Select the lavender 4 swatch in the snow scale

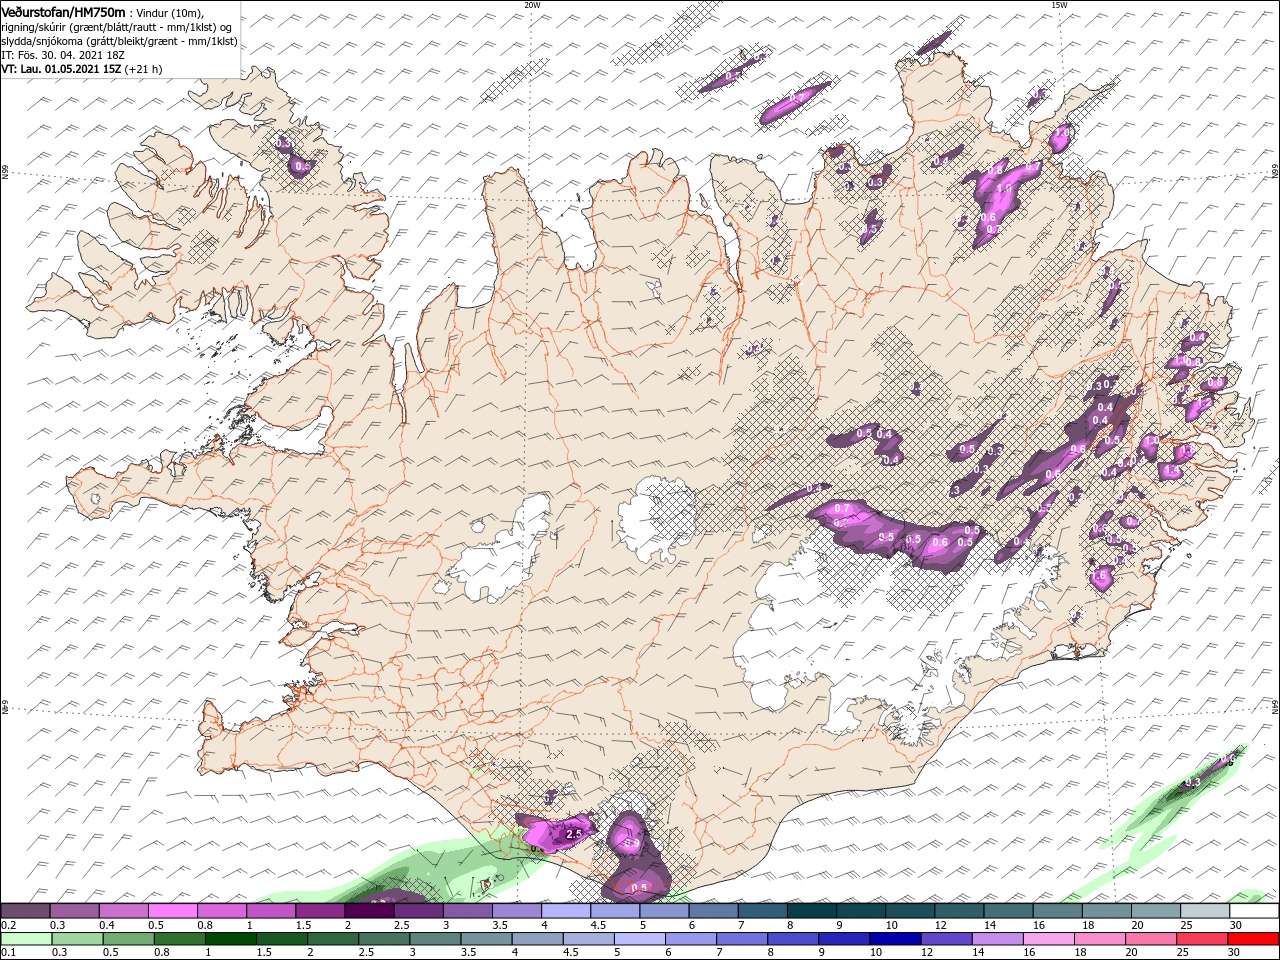(566, 911)
